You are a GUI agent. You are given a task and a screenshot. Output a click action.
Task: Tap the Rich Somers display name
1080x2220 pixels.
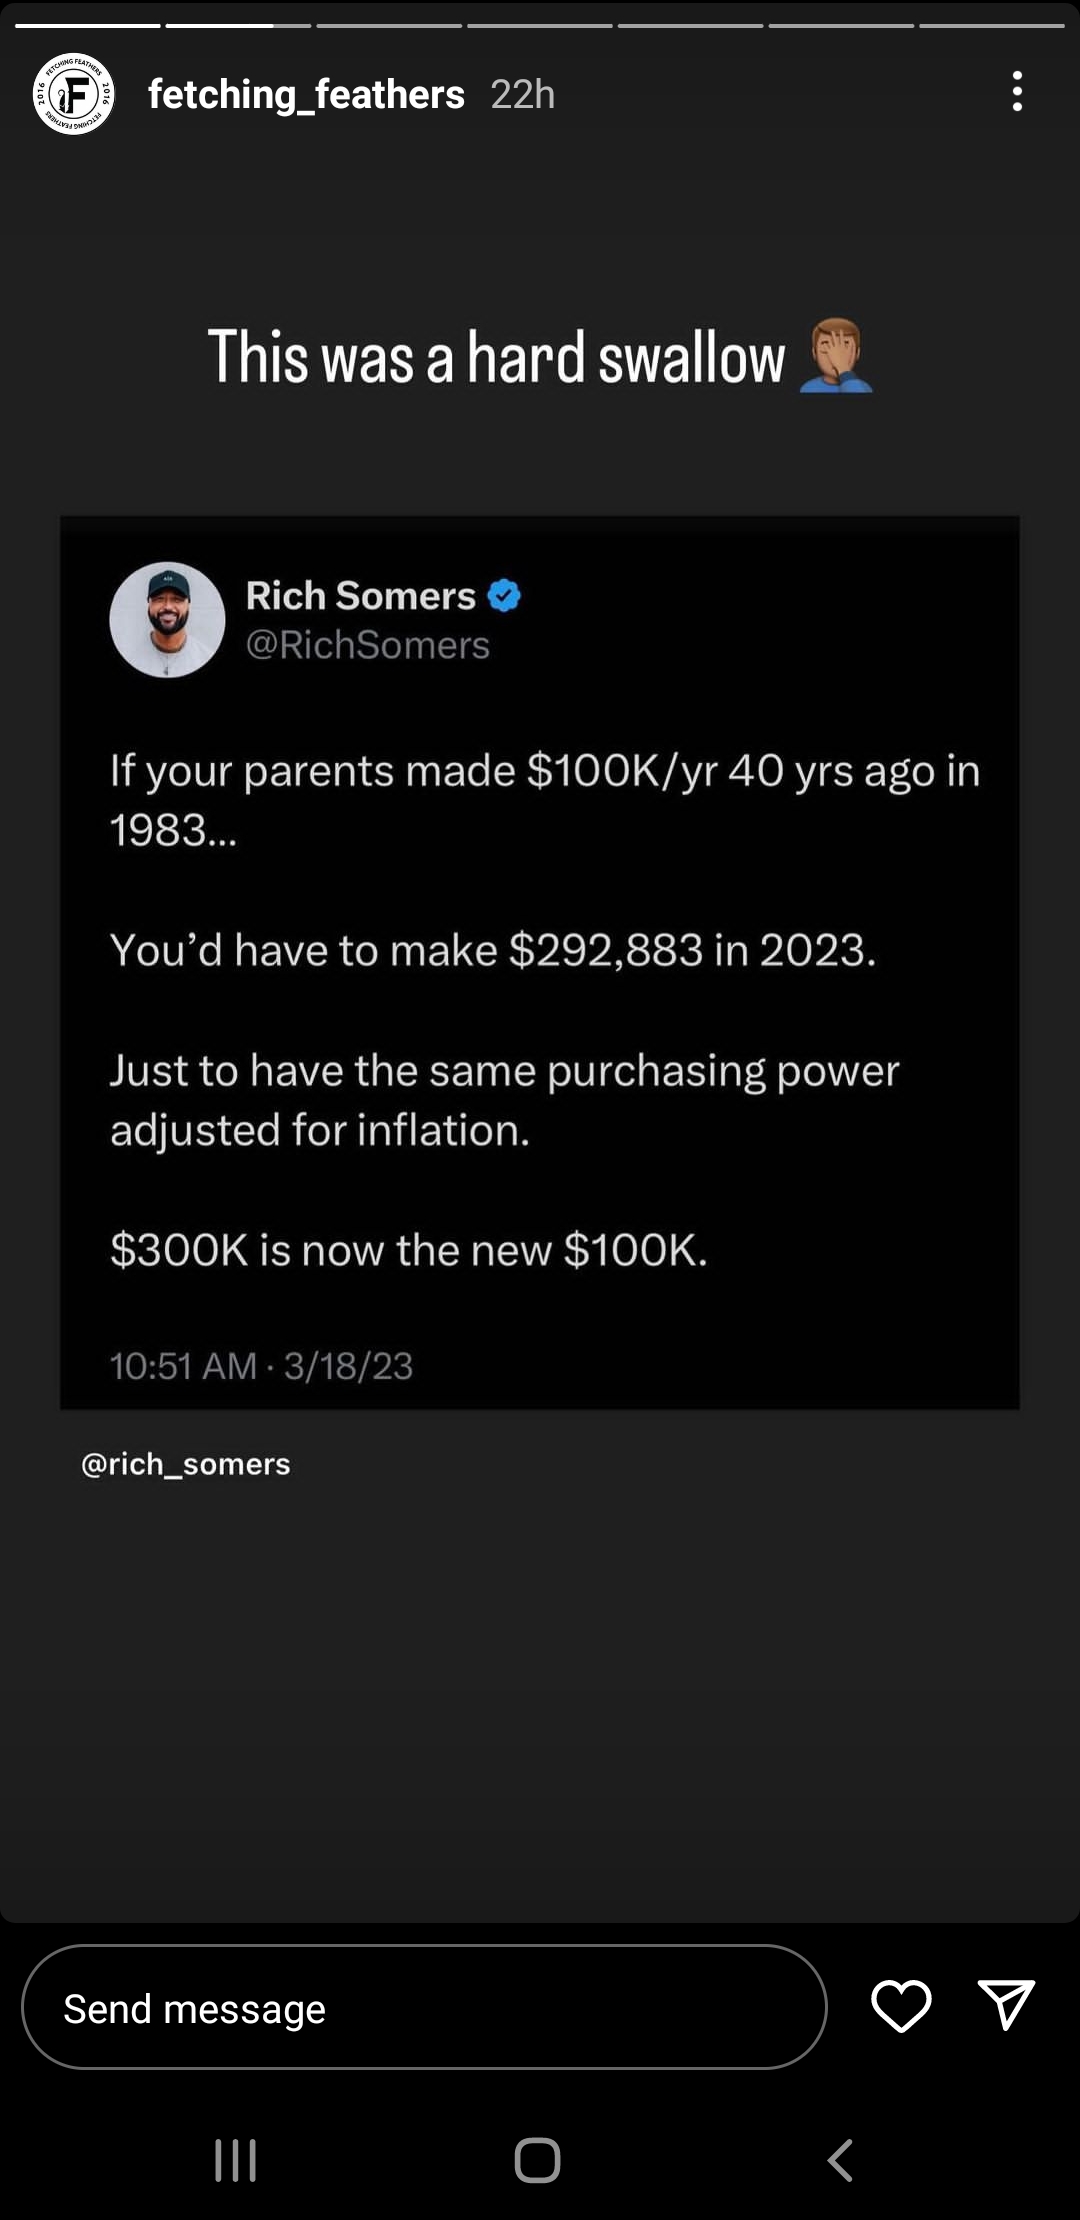point(361,596)
